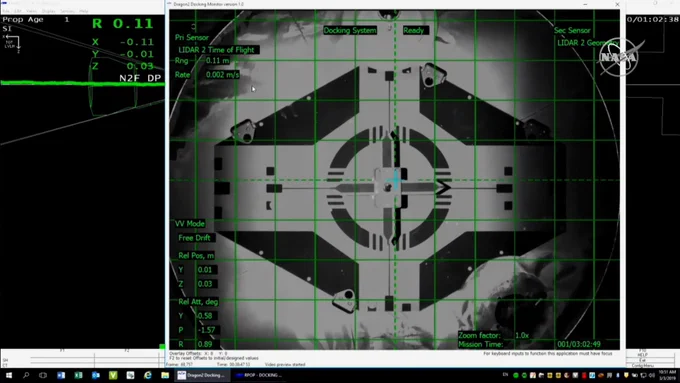Close the Dragon2 Docking Monitor window
Viewport: 680px width, 383px height.
617,4
